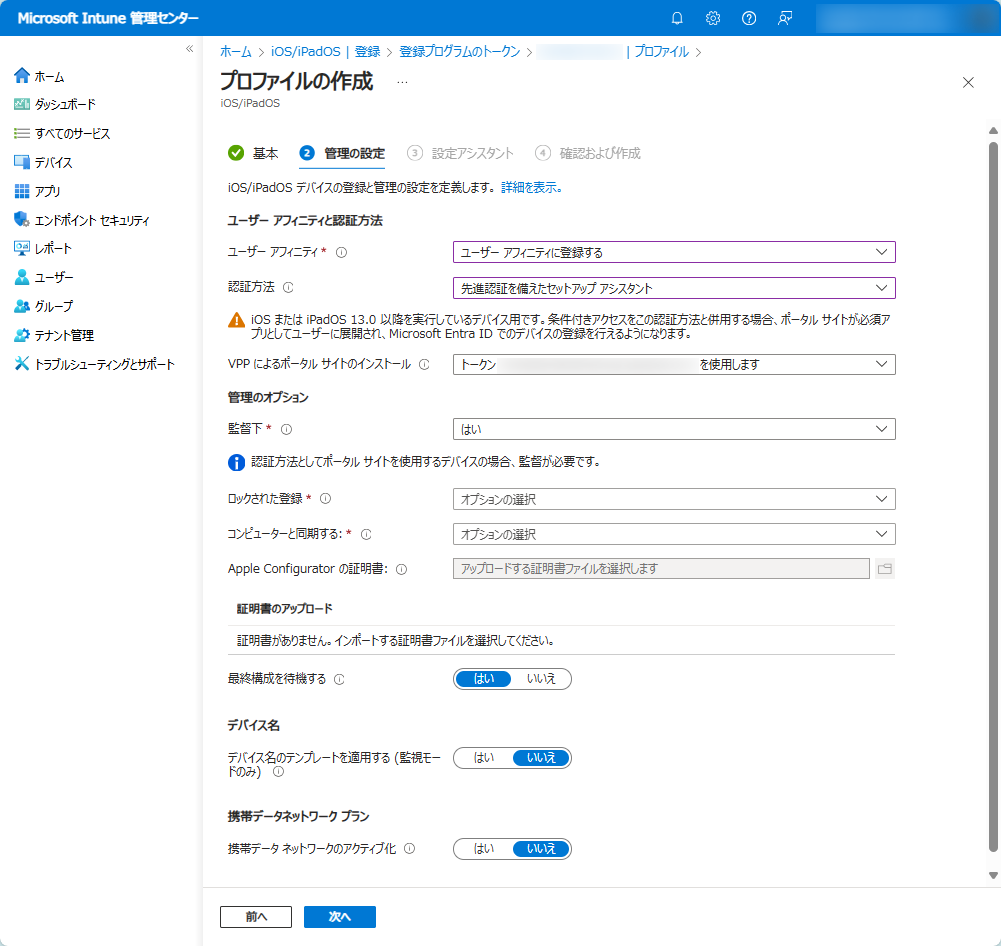Open the ユーザー アフィニティ dropdown

pyautogui.click(x=674, y=252)
